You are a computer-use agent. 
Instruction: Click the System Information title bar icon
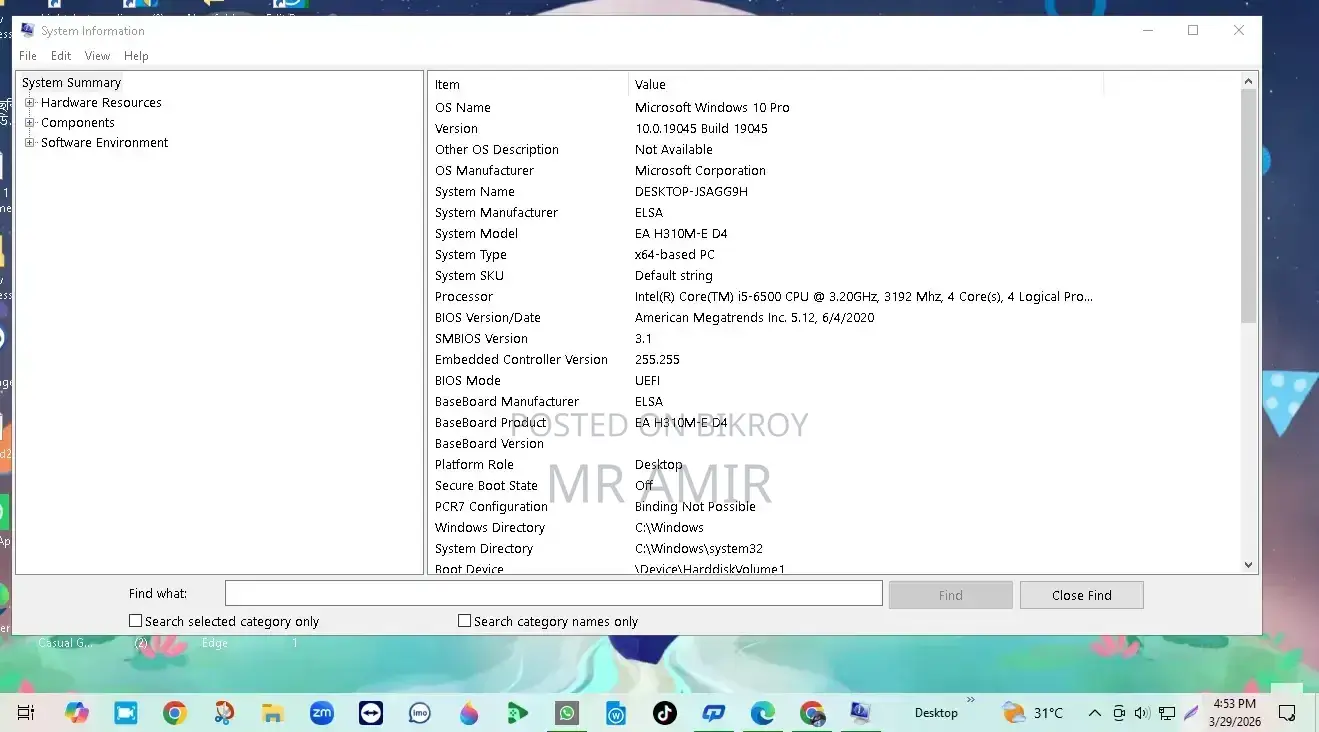(x=28, y=30)
